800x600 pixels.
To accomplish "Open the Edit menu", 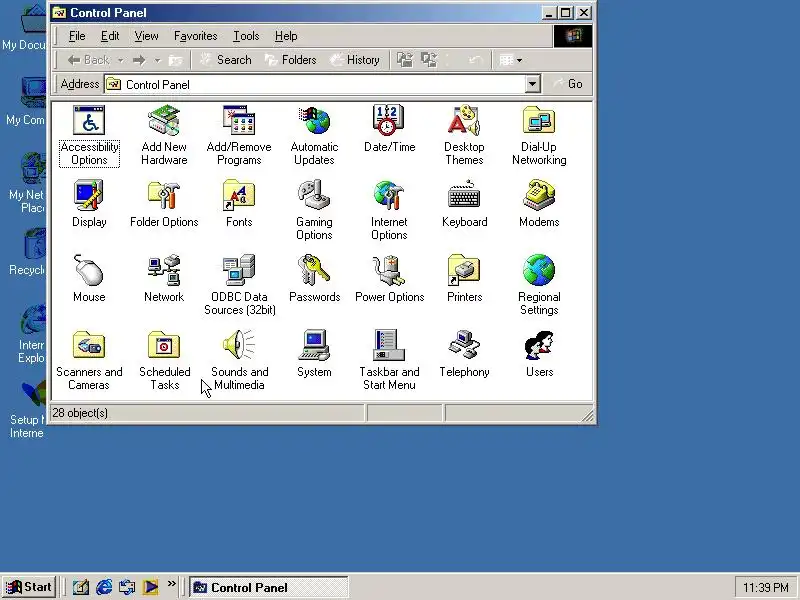I will click(110, 36).
